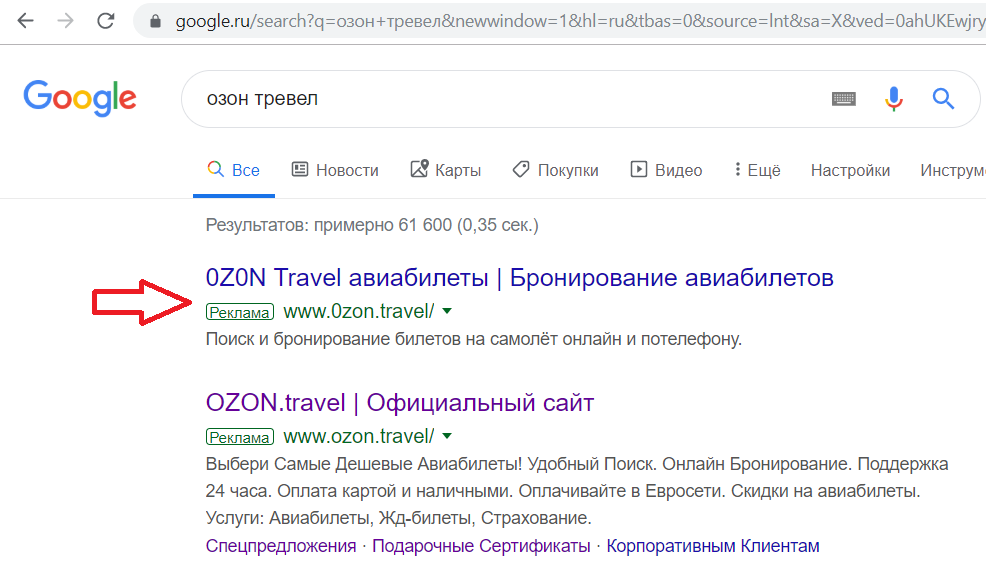Viewport: 986px width, 586px height.
Task: Switch to the Новости tab
Action: [335, 170]
